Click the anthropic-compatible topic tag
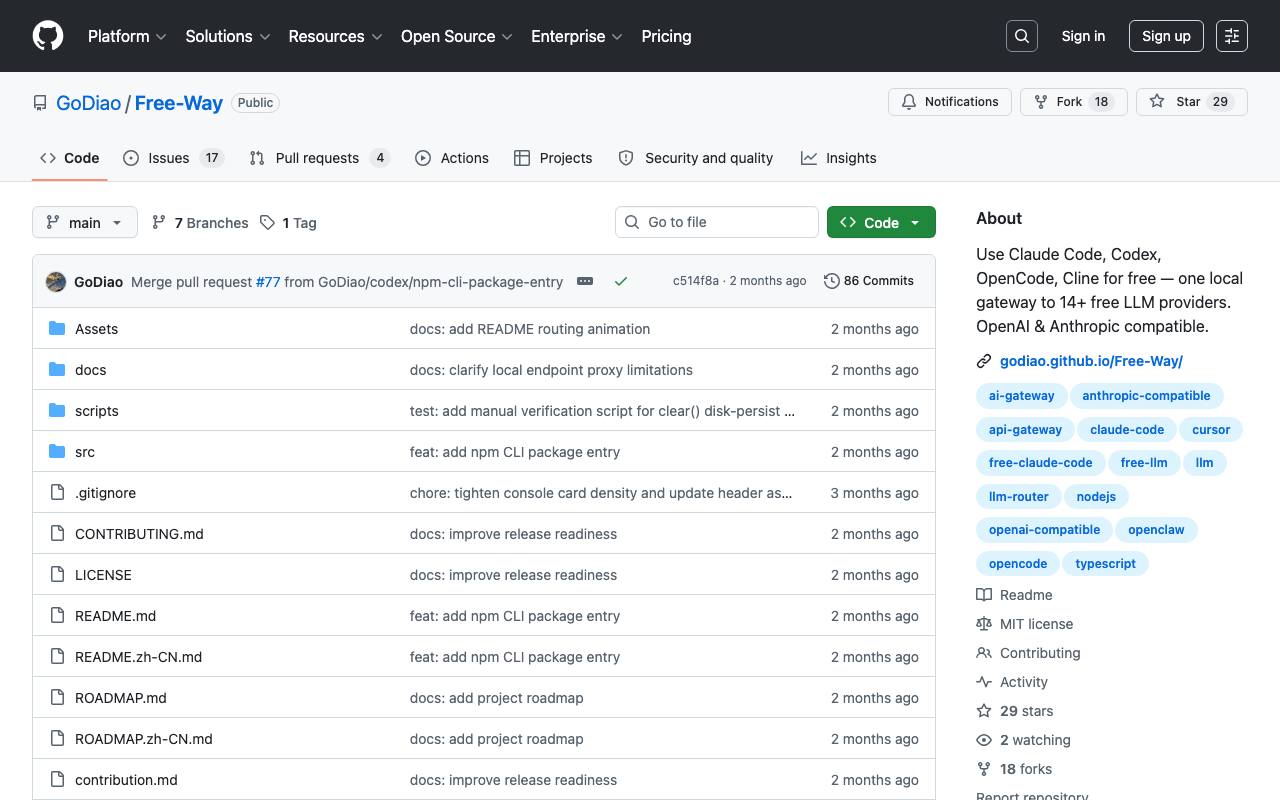The height and width of the screenshot is (800, 1280). click(1146, 396)
